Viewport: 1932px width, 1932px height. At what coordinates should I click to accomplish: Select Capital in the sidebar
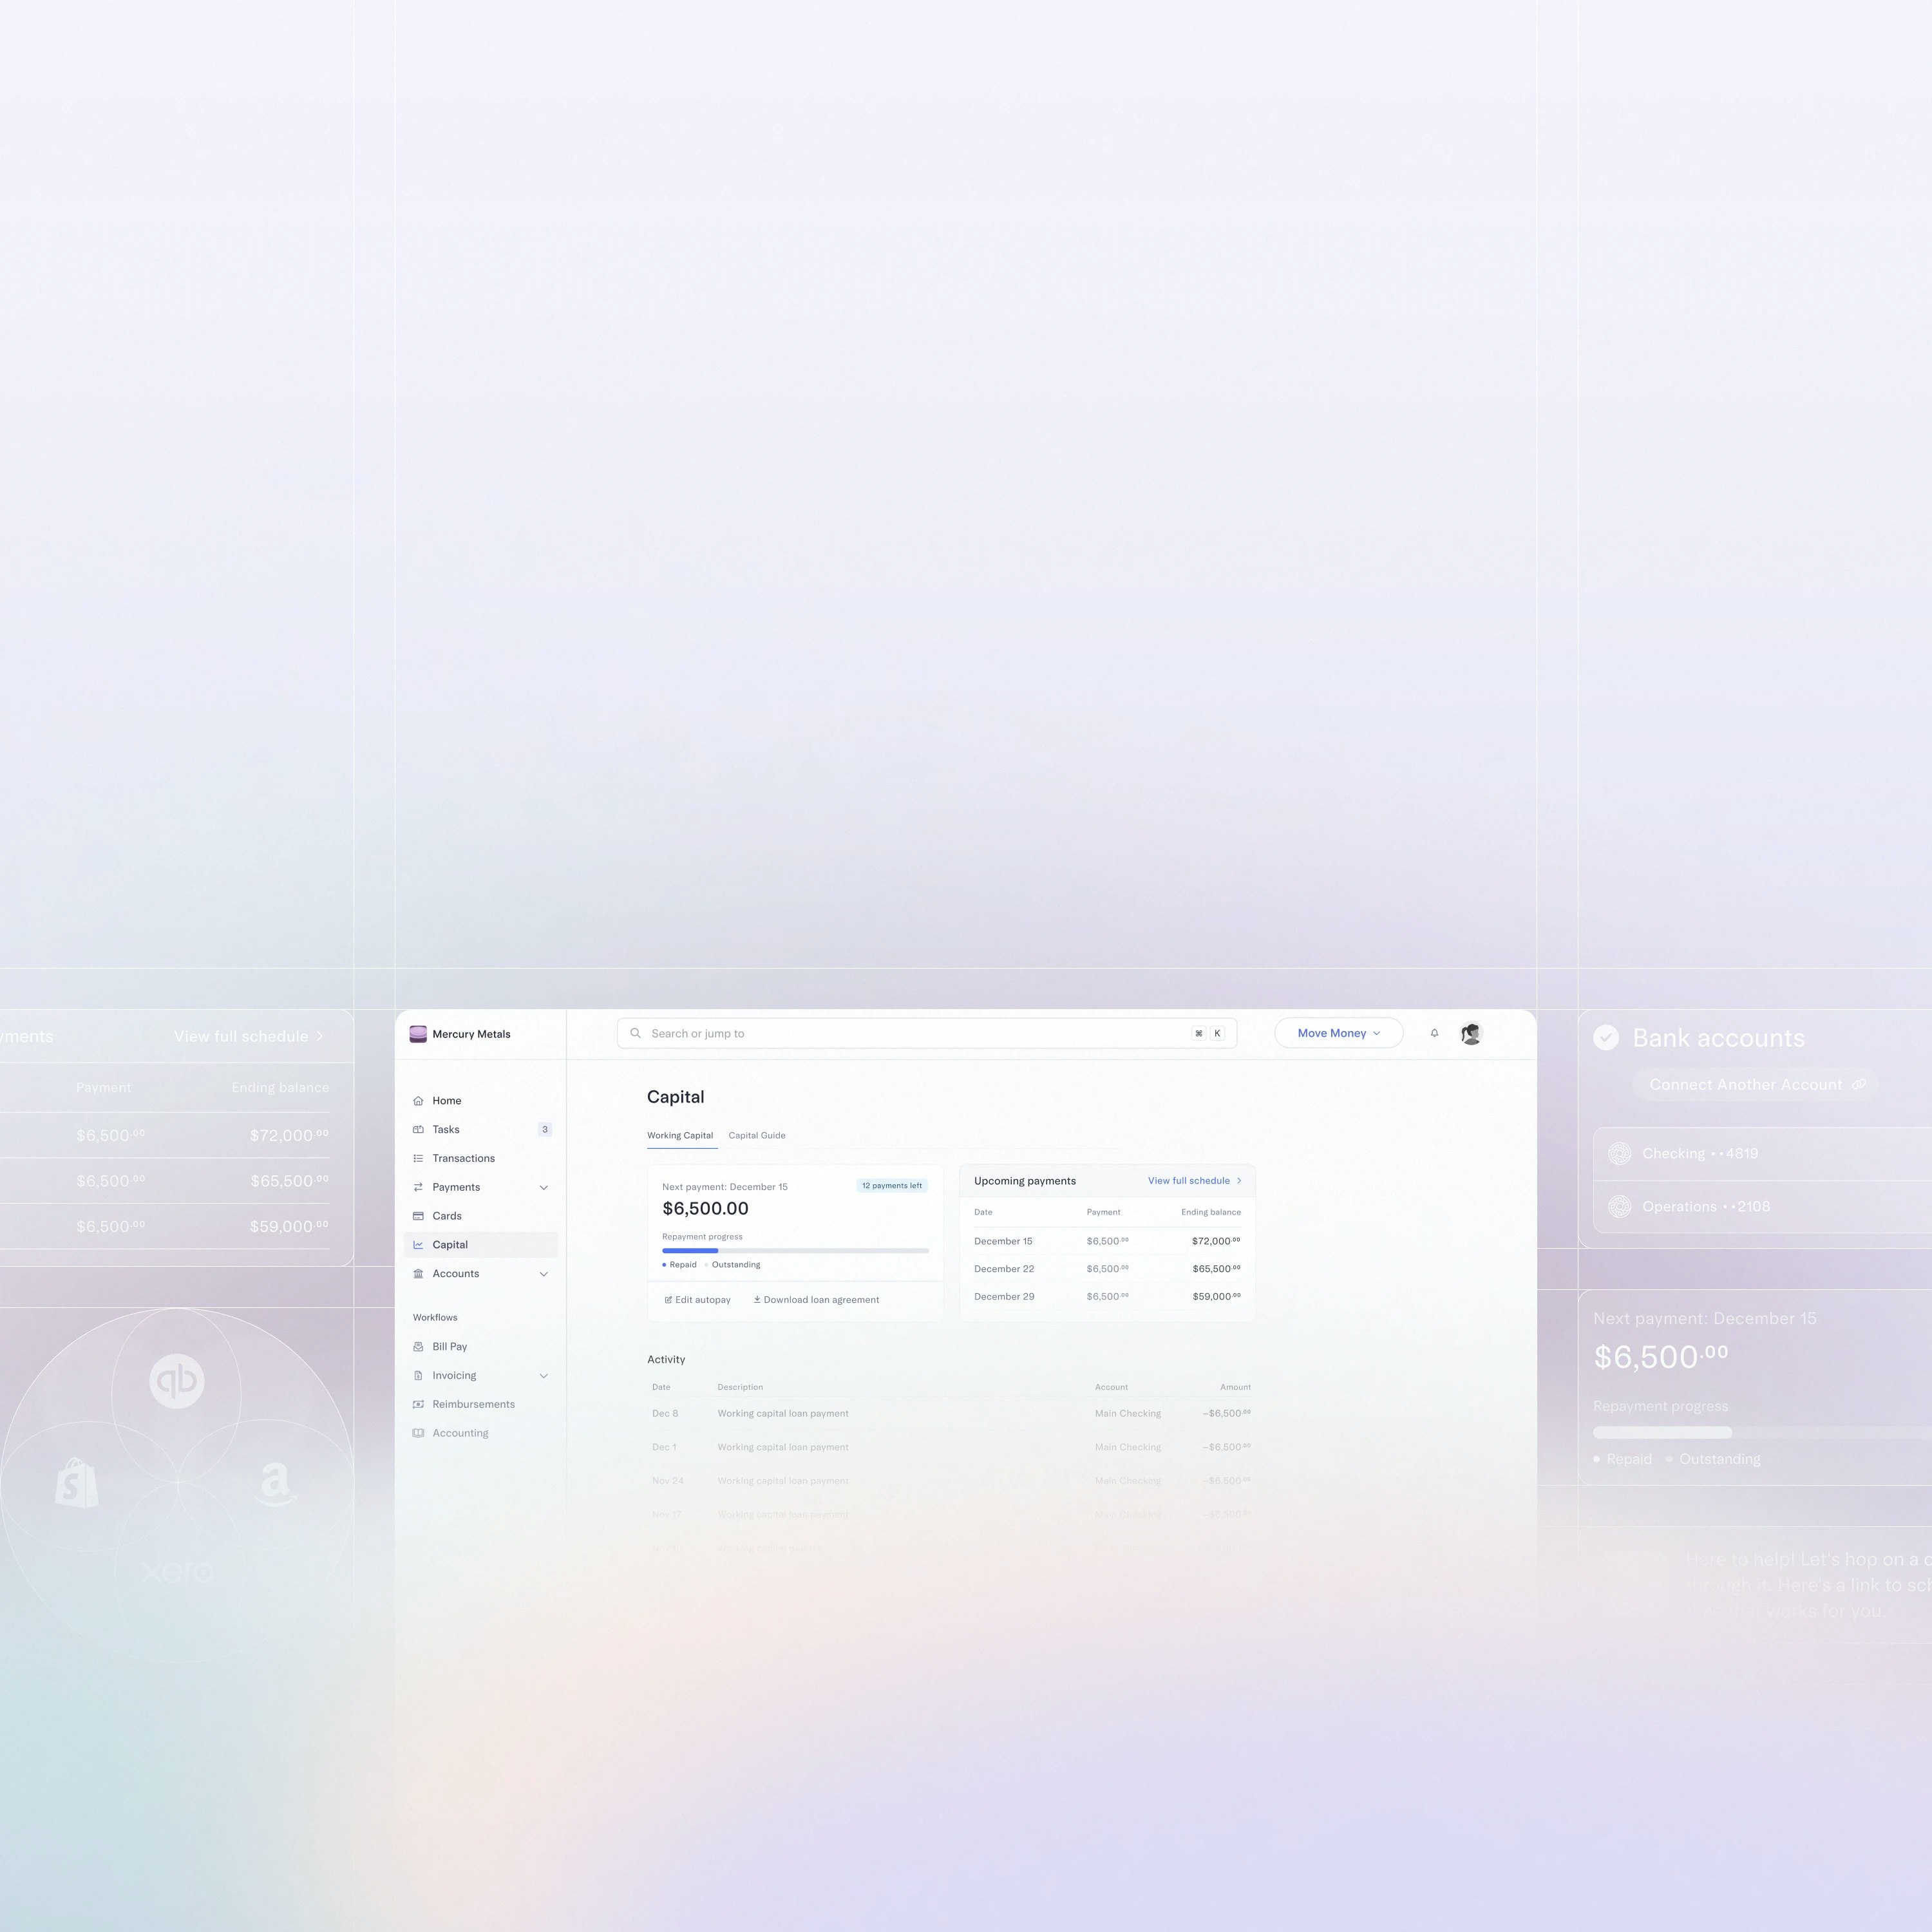481,1245
